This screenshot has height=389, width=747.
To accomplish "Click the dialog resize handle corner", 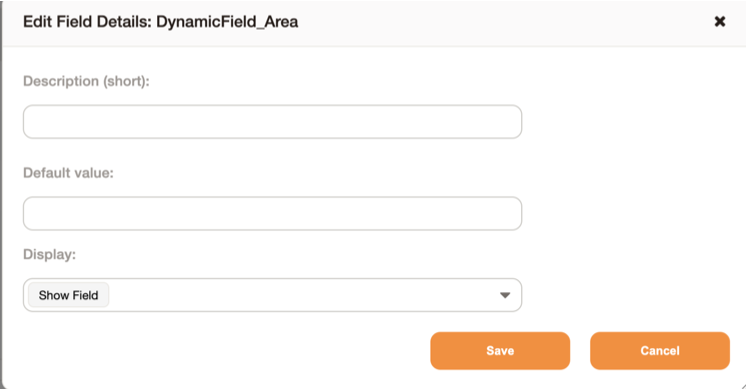I will pos(743,386).
